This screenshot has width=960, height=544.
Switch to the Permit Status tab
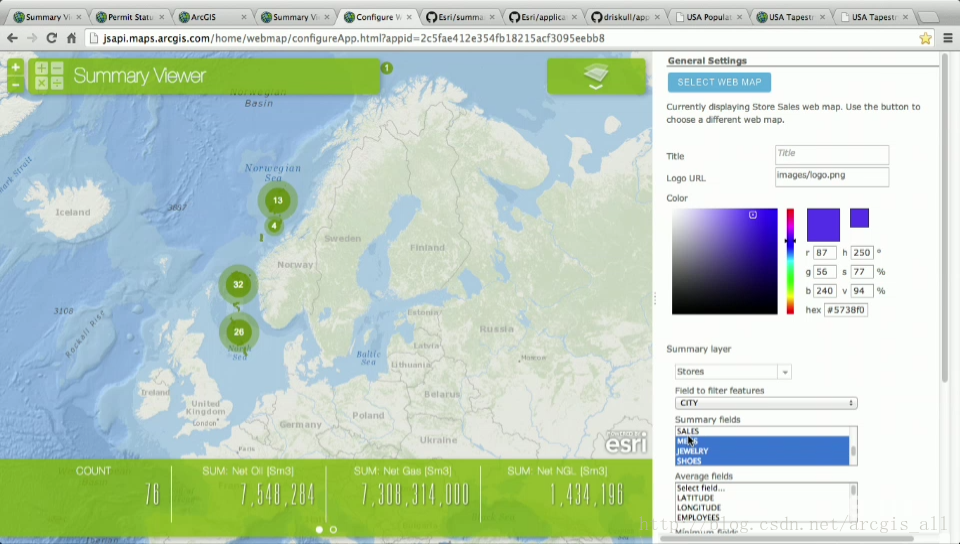(x=130, y=17)
